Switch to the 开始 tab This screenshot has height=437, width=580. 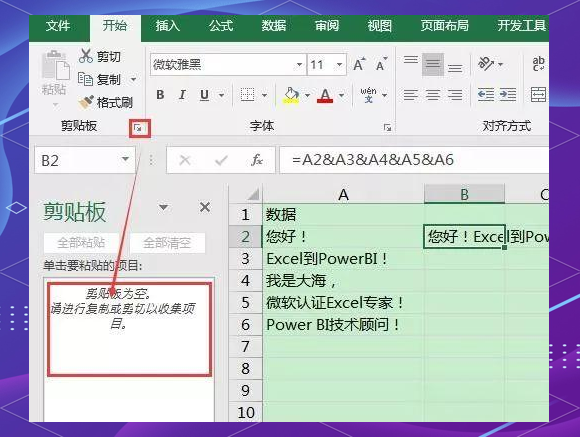(x=115, y=26)
